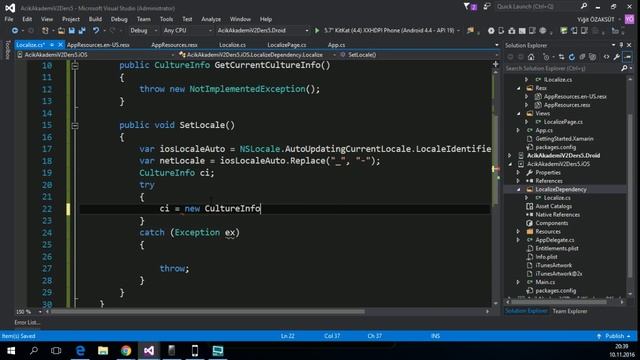
Task: Open the Any CPU platform dropdown
Action: pos(187,31)
